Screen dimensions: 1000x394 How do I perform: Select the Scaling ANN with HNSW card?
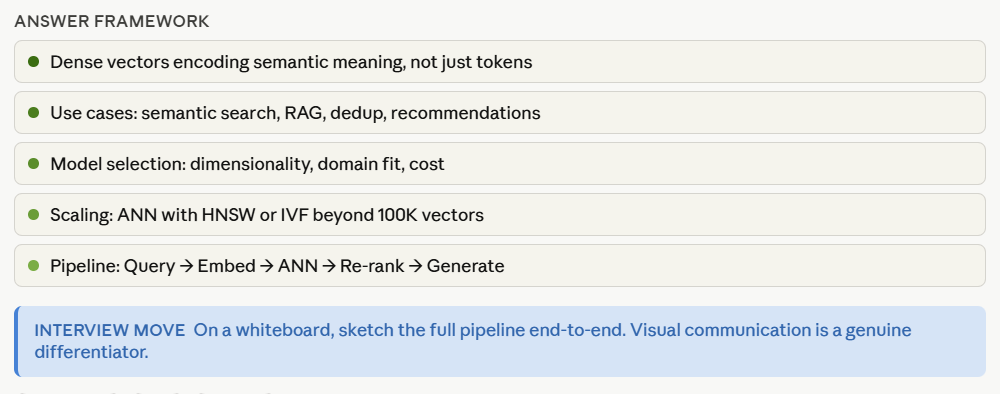pos(500,215)
